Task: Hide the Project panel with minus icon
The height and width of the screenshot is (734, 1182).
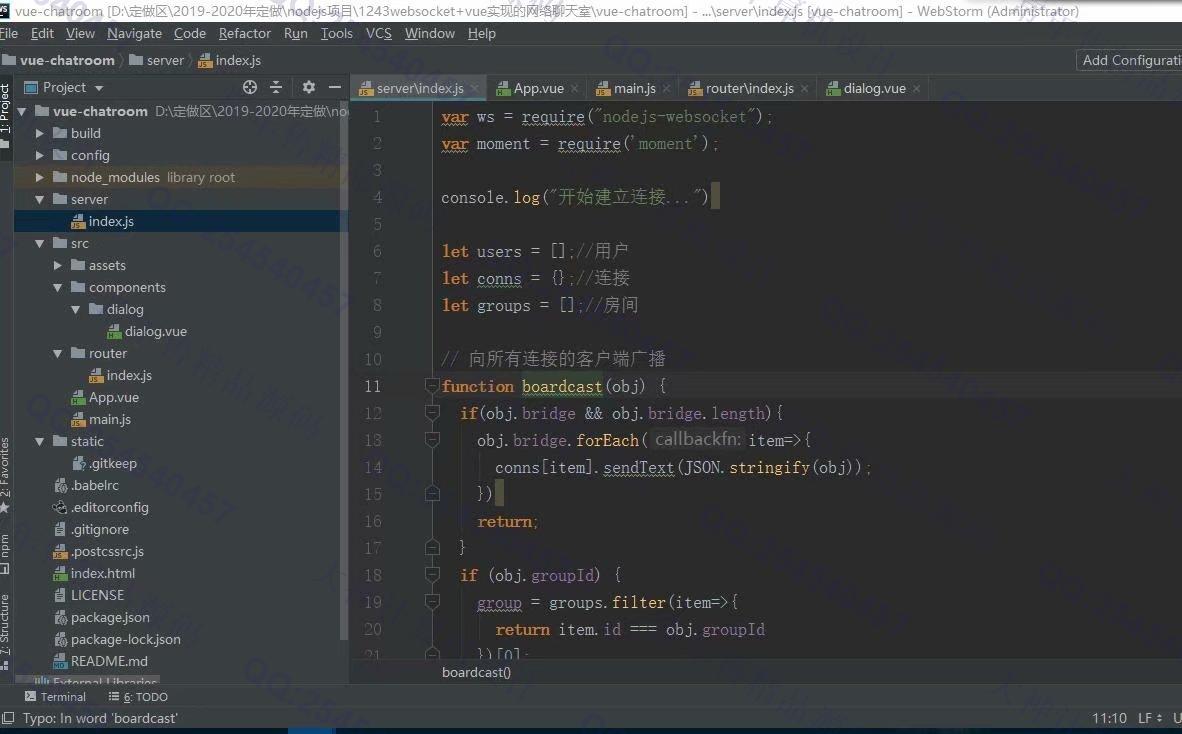Action: click(335, 87)
